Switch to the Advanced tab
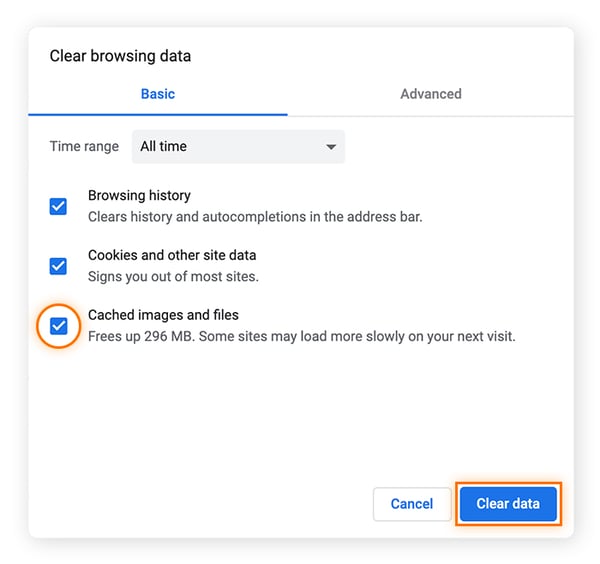This screenshot has height=564, width=600. click(430, 94)
